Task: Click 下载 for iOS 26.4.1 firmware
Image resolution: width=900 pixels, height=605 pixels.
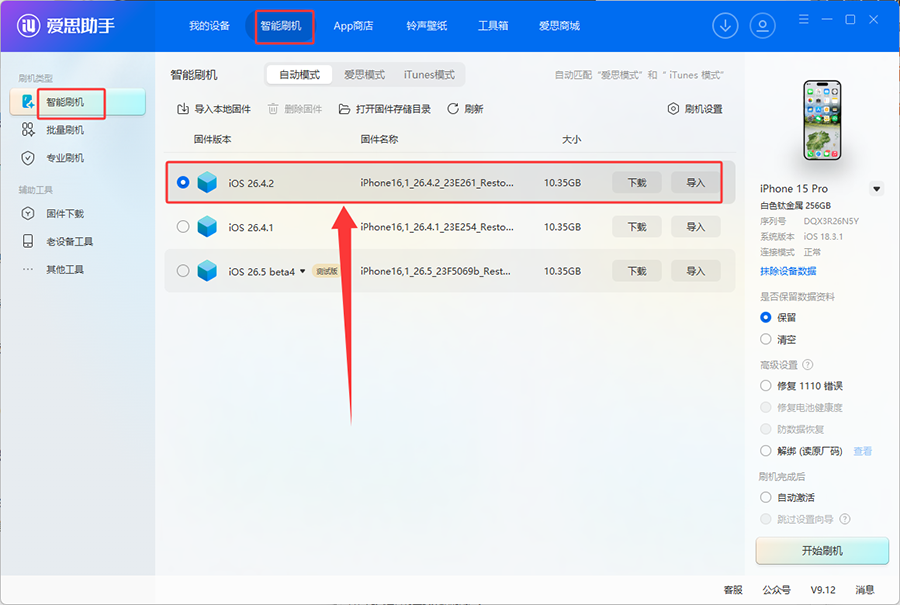Action: [x=637, y=227]
